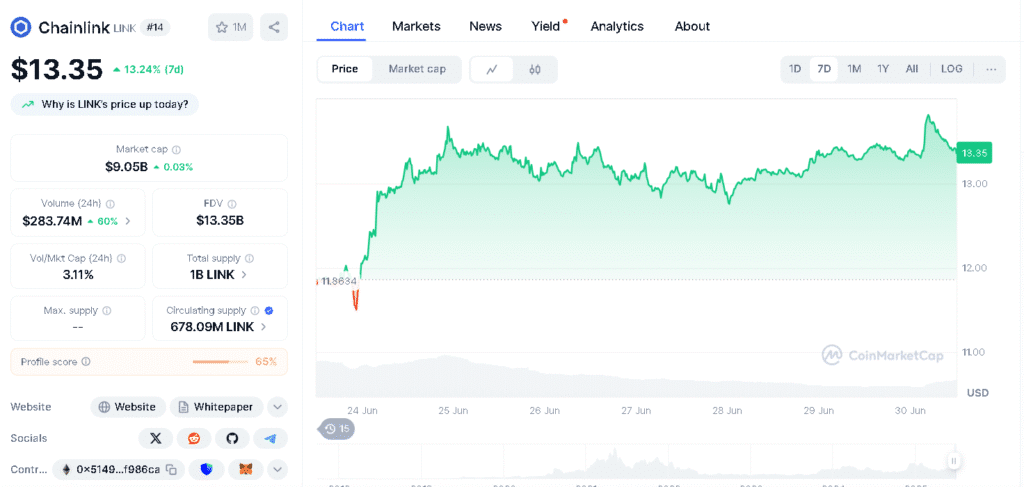Image resolution: width=1024 pixels, height=487 pixels.
Task: Click the 11.8634 baseline price label
Action: [x=338, y=281]
